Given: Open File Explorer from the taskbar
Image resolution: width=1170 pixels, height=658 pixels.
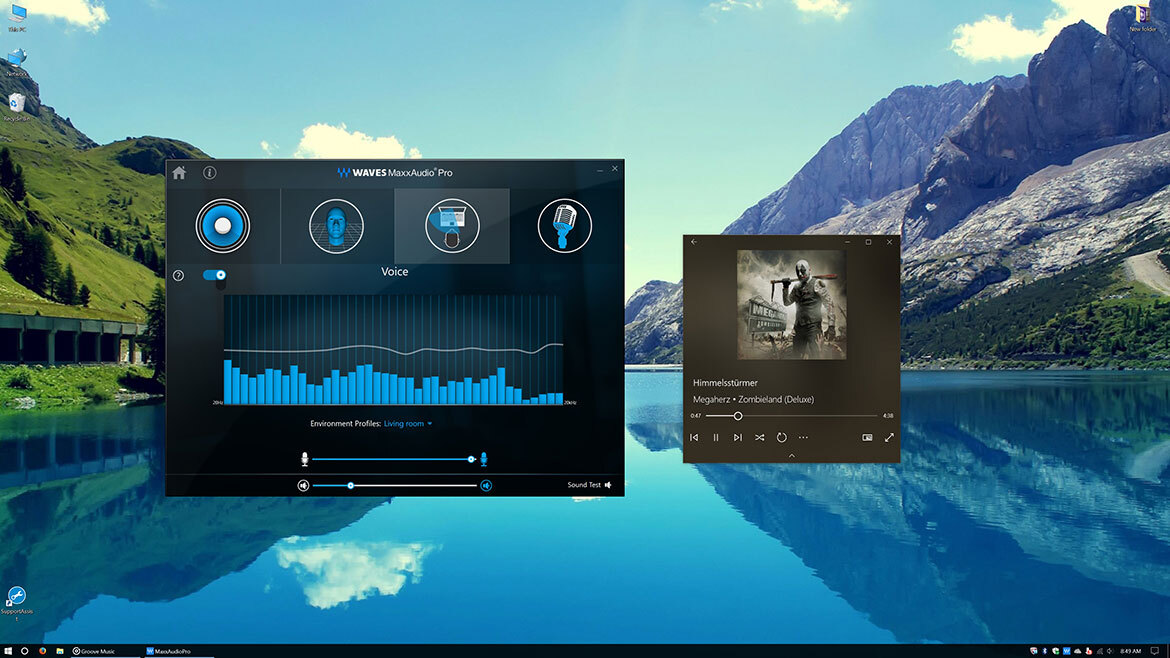Looking at the screenshot, I should coord(60,651).
